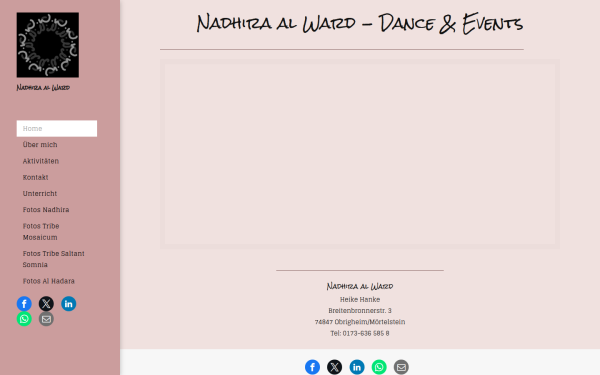
Task: Click the black circular logo image
Action: [x=48, y=45]
